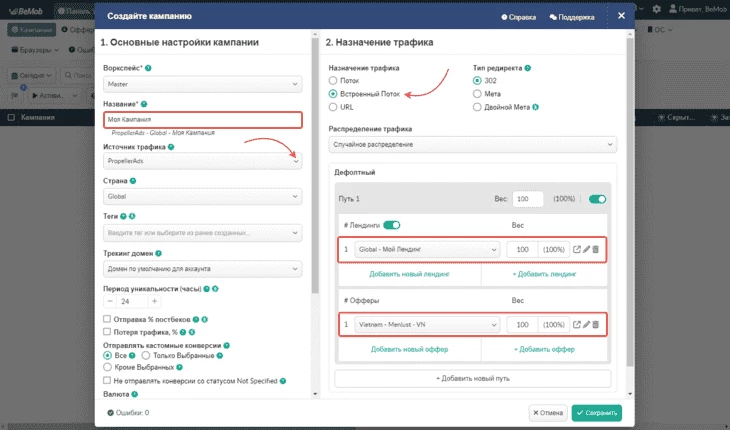Click the settings gear in background header
Viewport: 730px width, 430px height.
(656, 9)
